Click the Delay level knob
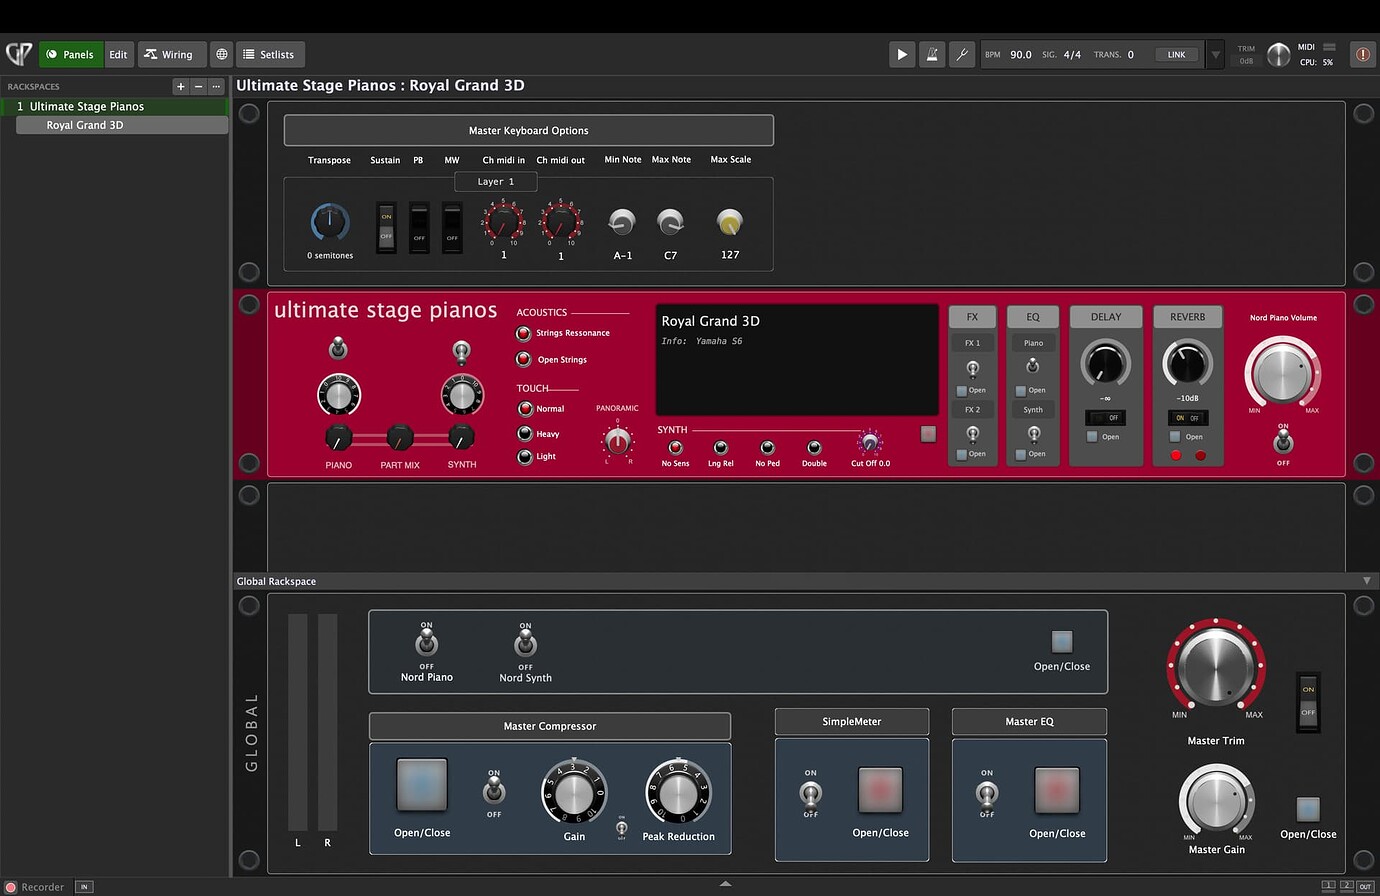This screenshot has width=1380, height=896. pos(1106,364)
